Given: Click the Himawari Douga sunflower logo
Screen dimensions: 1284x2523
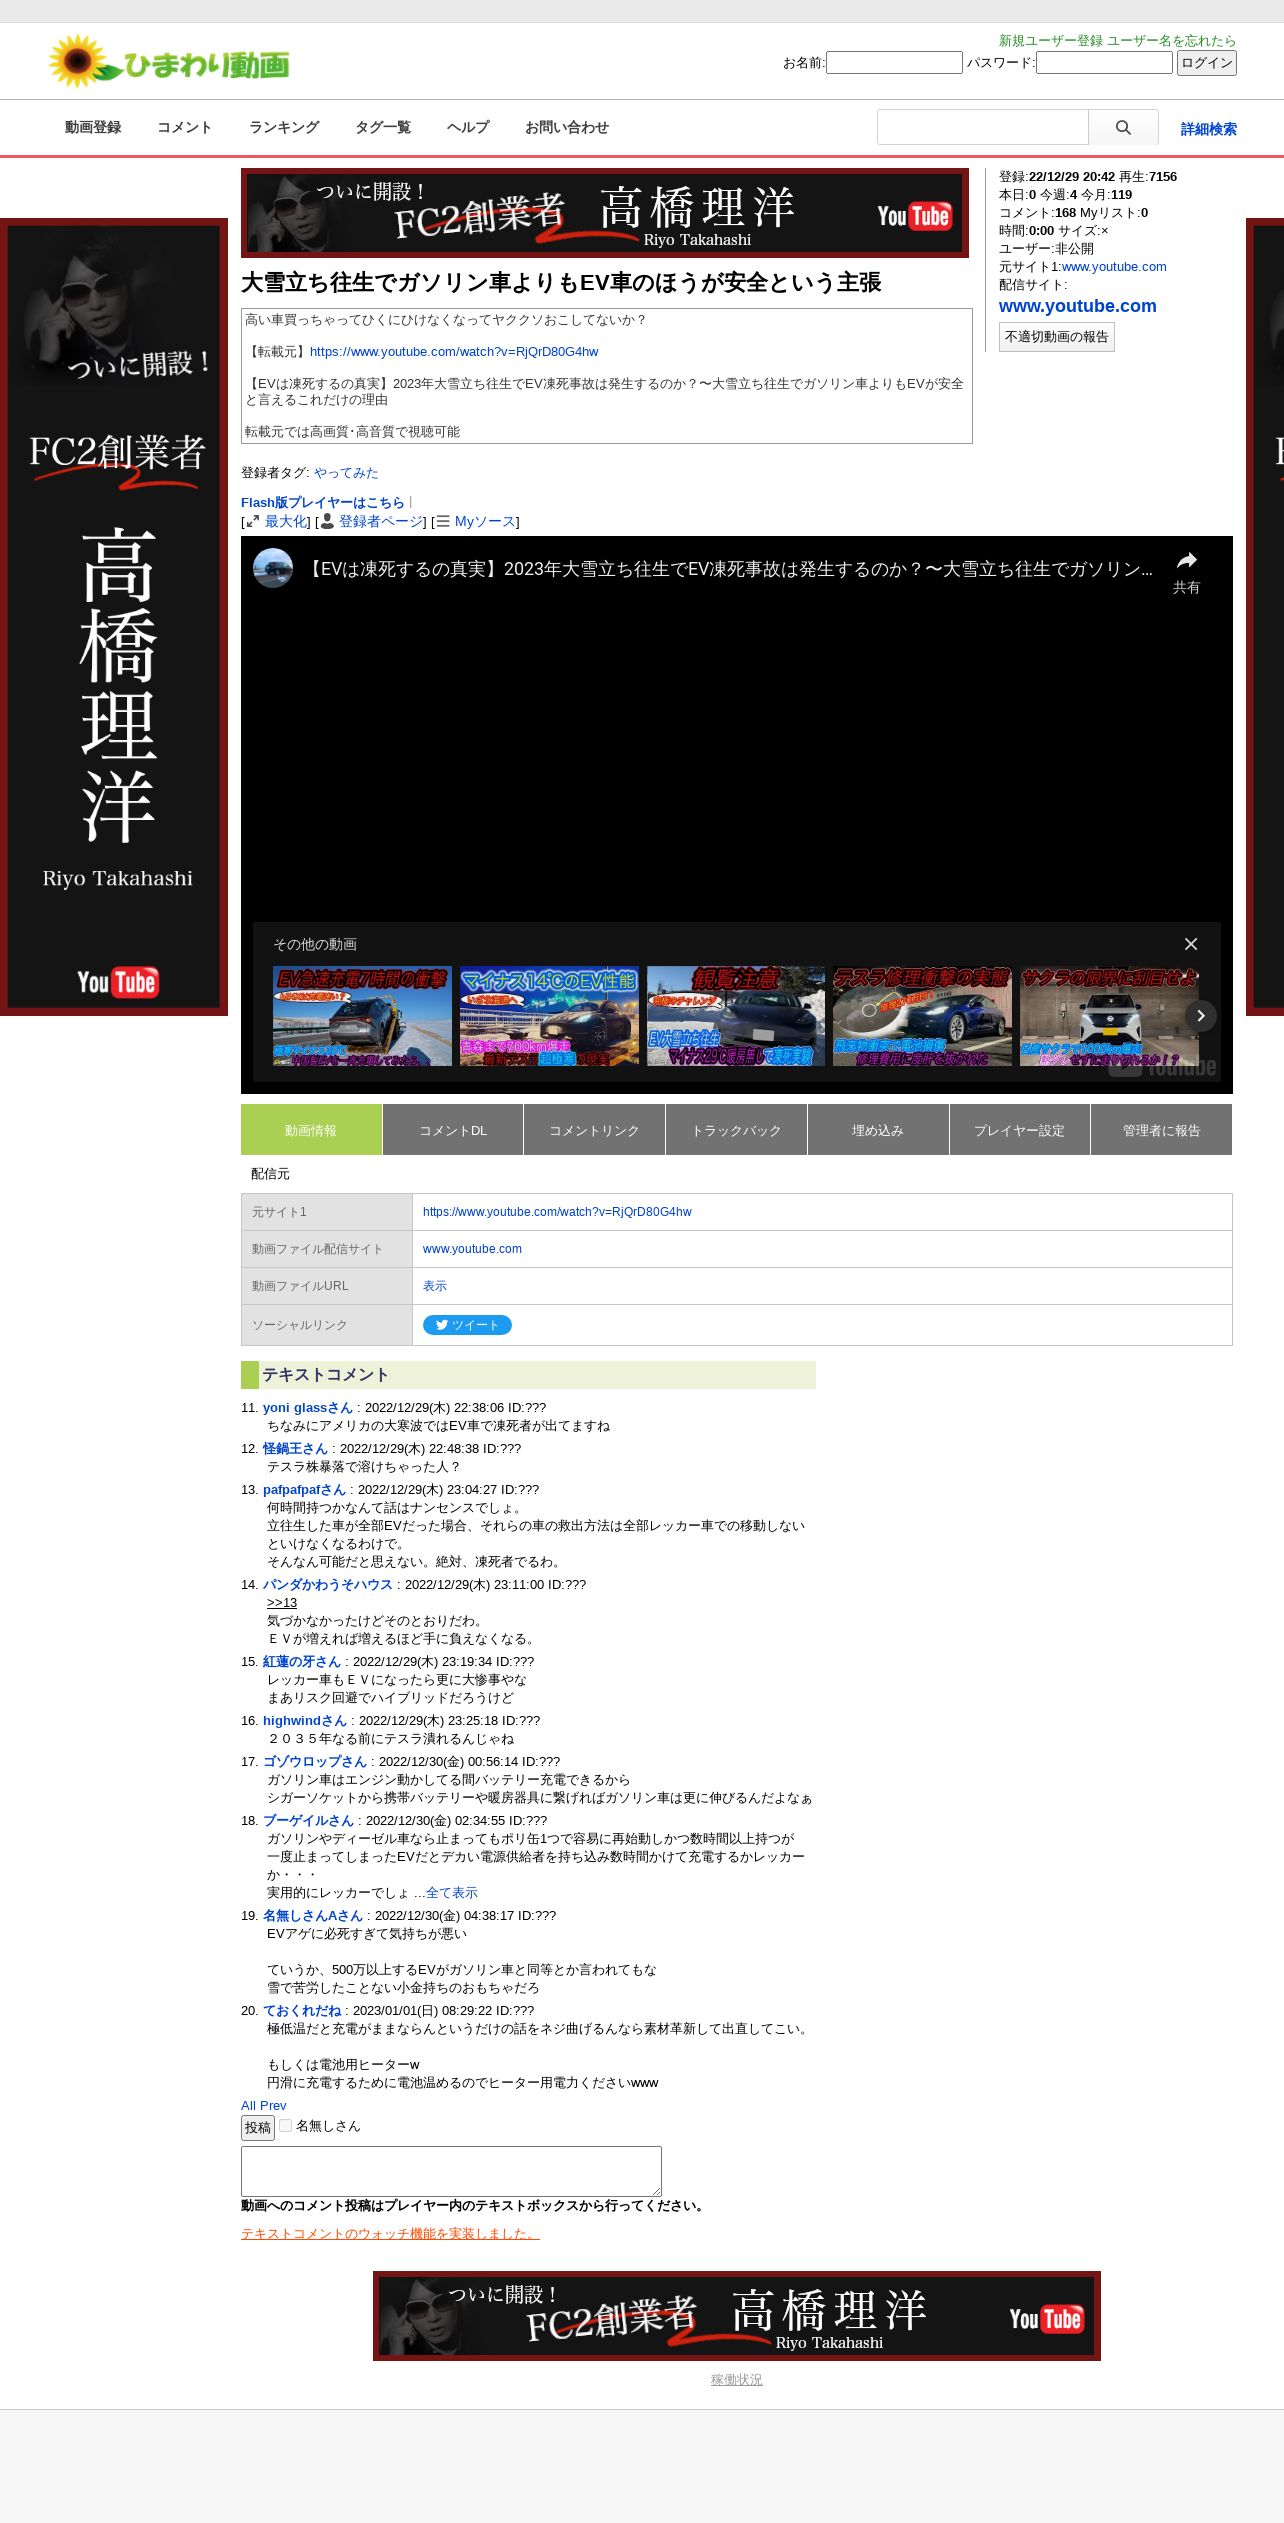Looking at the screenshot, I should click(x=169, y=62).
